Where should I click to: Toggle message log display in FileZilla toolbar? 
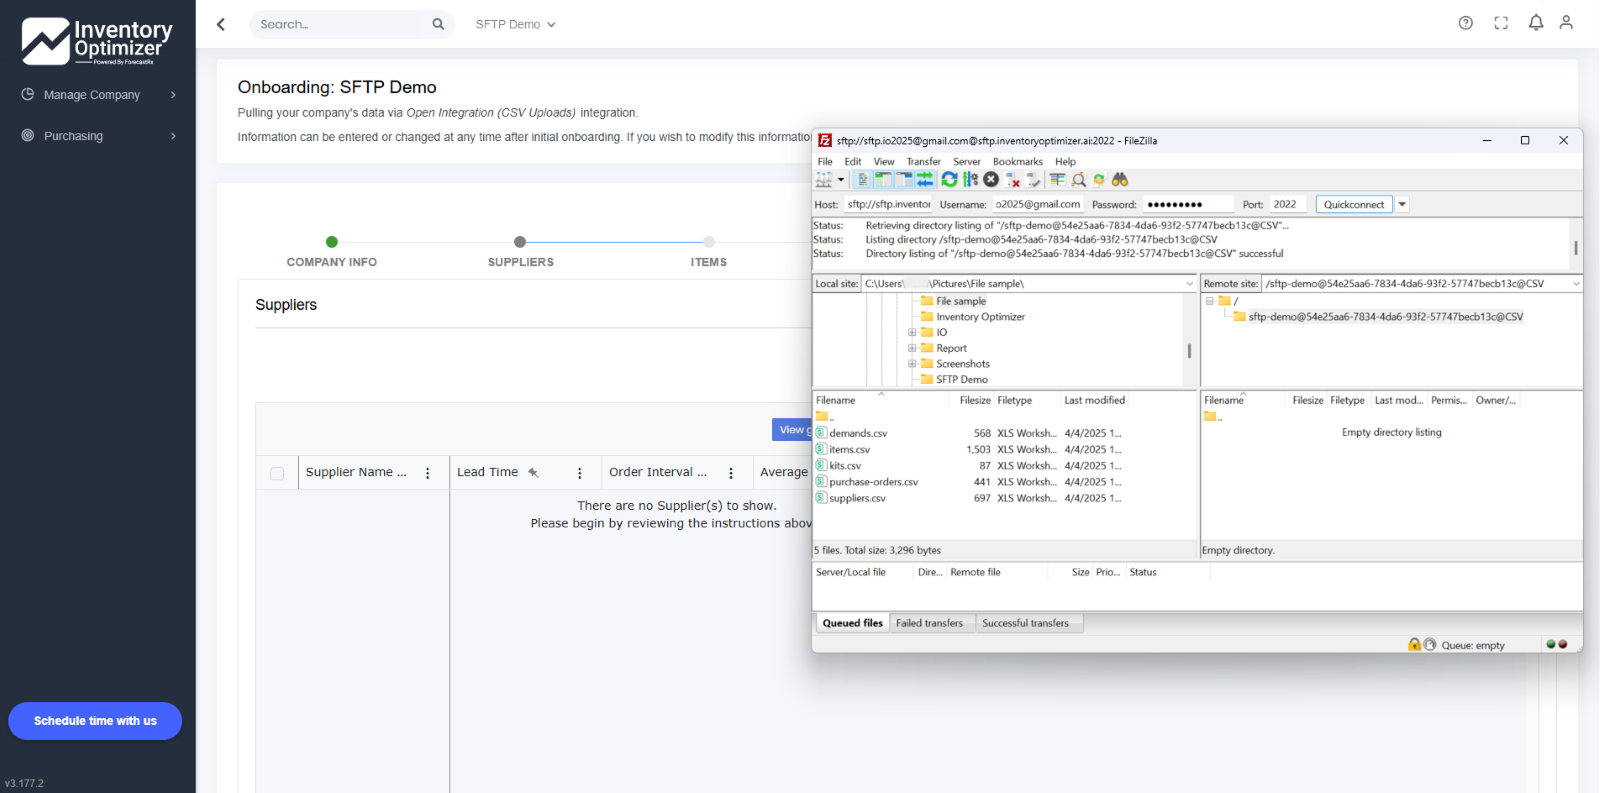pyautogui.click(x=863, y=180)
